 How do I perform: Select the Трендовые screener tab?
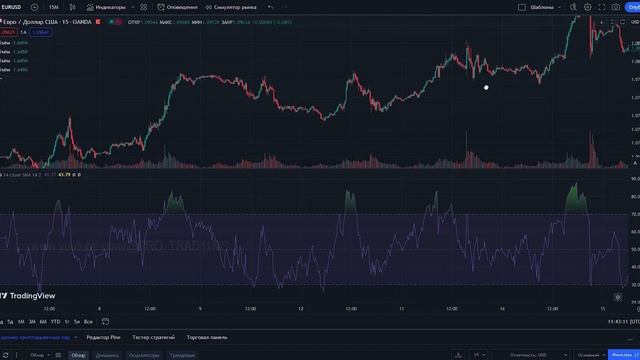pyautogui.click(x=182, y=356)
